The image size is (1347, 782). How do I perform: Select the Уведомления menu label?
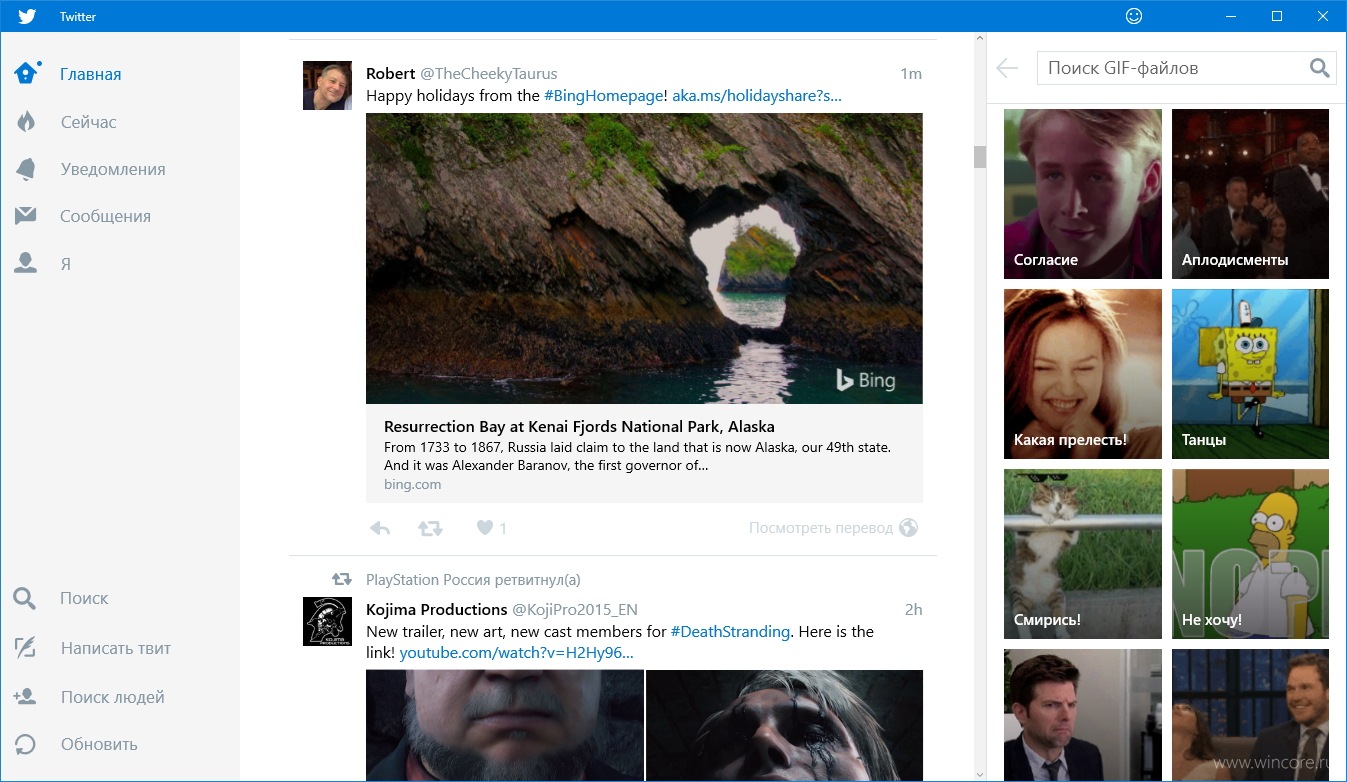coord(113,169)
